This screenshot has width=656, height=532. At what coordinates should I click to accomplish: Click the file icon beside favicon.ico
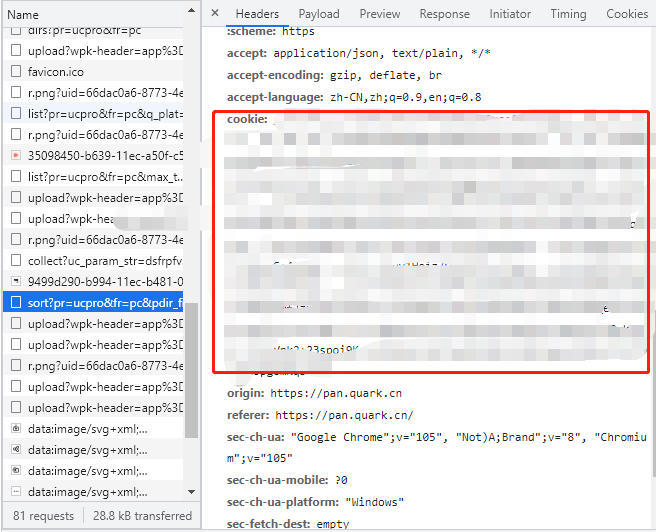tap(16, 73)
